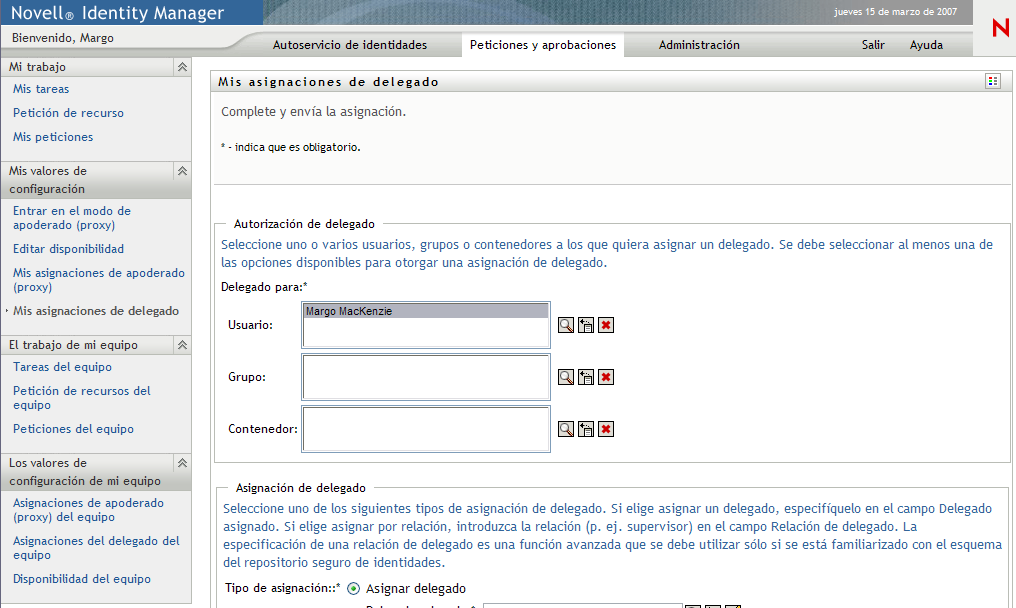The width and height of the screenshot is (1016, 608).
Task: Click the history icon next to Usuario field
Action: 585,324
